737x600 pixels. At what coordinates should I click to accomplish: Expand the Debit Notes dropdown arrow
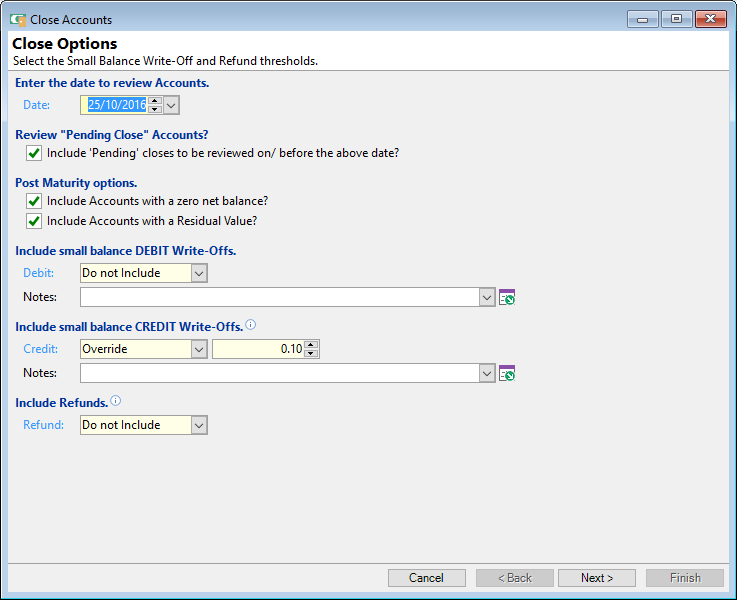[487, 297]
